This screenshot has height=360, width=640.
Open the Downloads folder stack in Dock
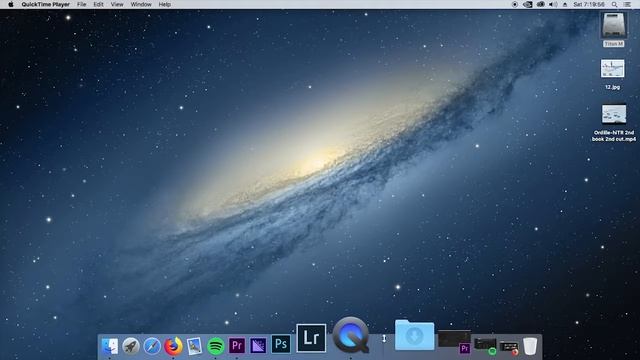pos(414,335)
